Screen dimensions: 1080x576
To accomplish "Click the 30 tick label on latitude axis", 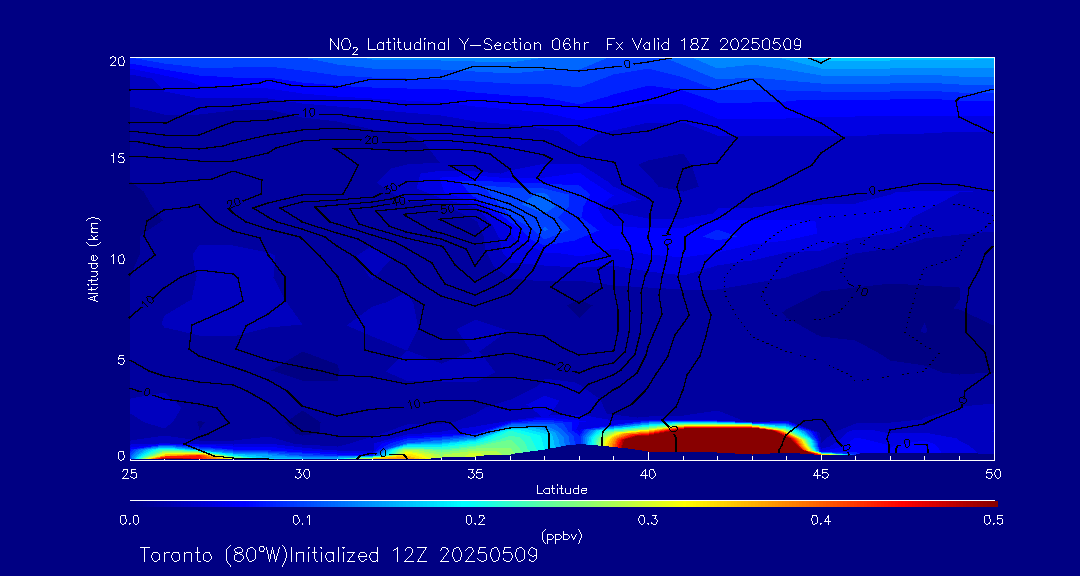I will pyautogui.click(x=302, y=473).
